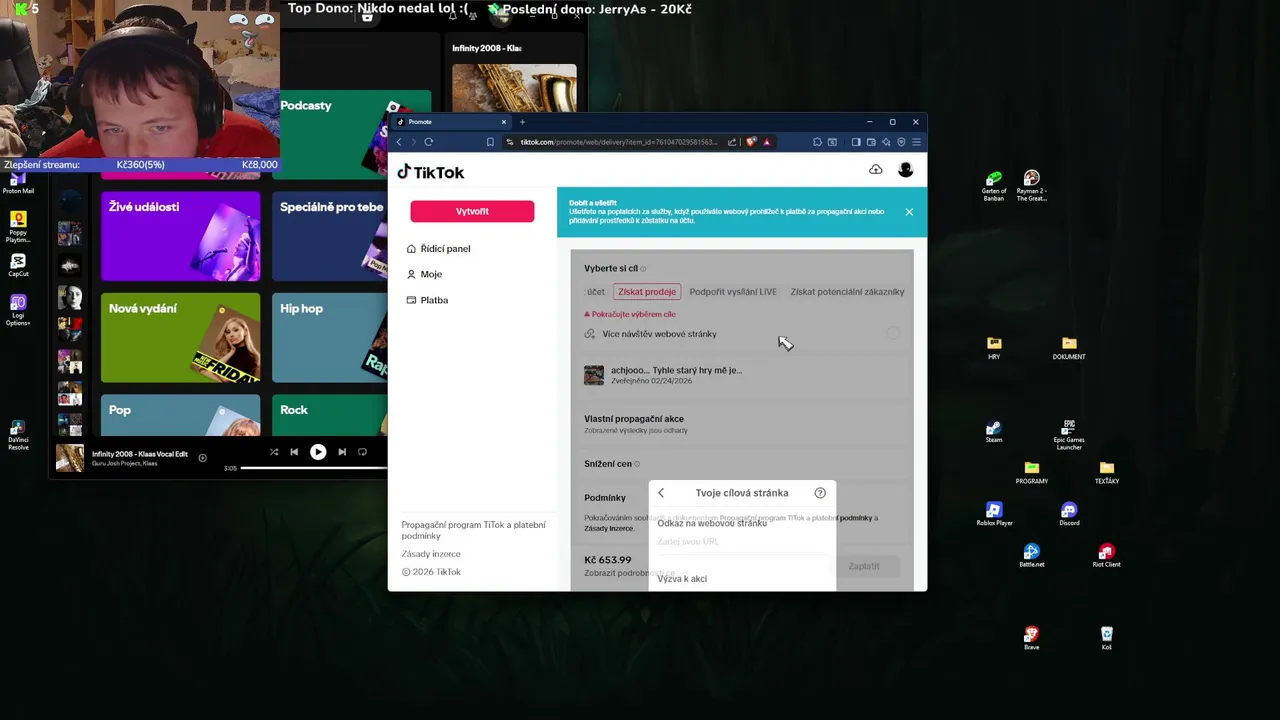Open the Roblox Player desktop shortcut
The width and height of the screenshot is (1280, 720).
point(994,514)
